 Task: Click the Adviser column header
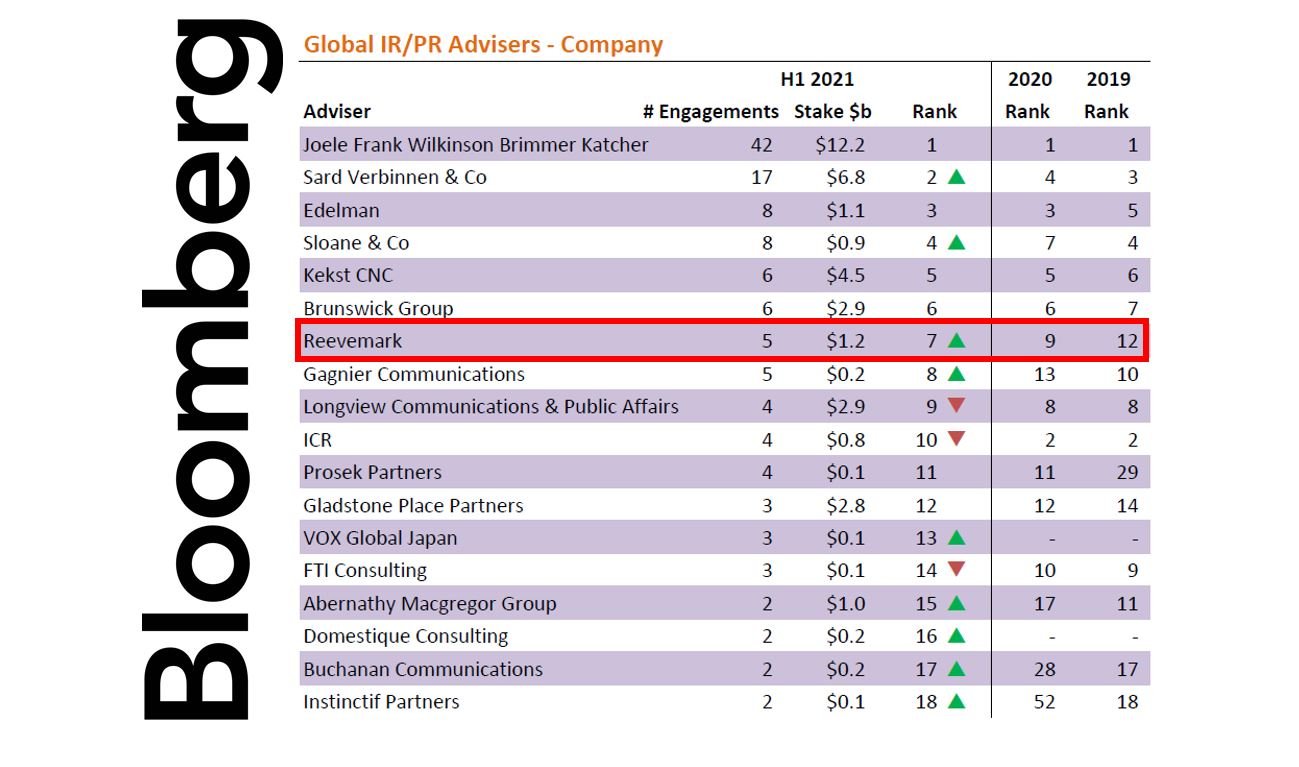(337, 112)
